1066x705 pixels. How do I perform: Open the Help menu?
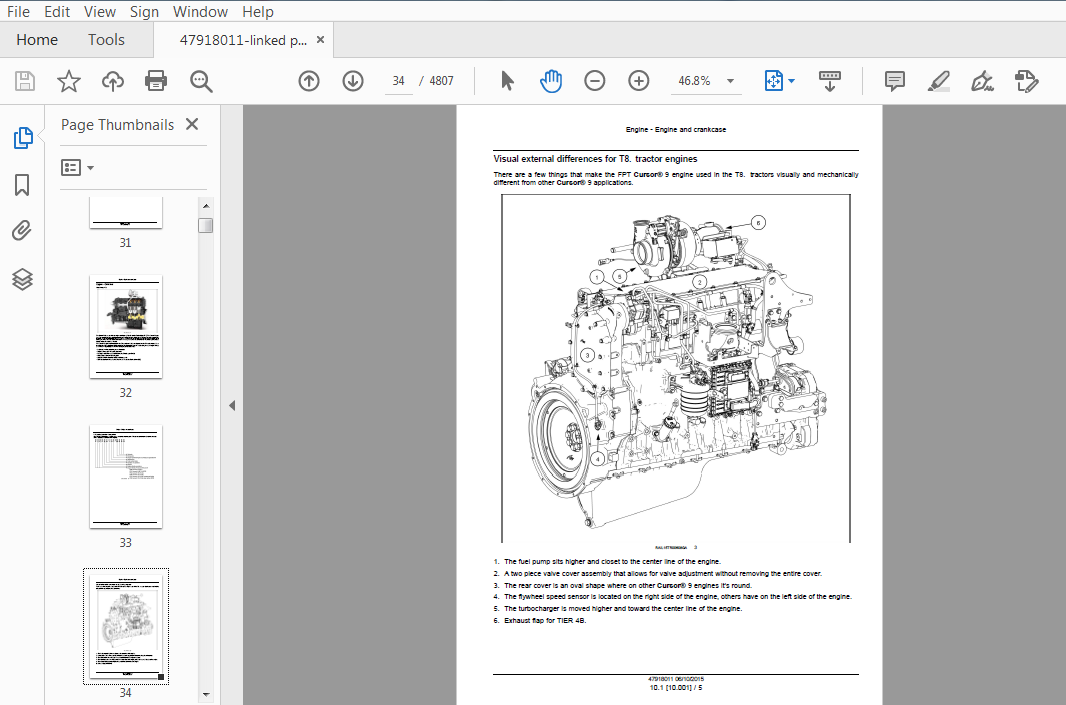coord(258,12)
